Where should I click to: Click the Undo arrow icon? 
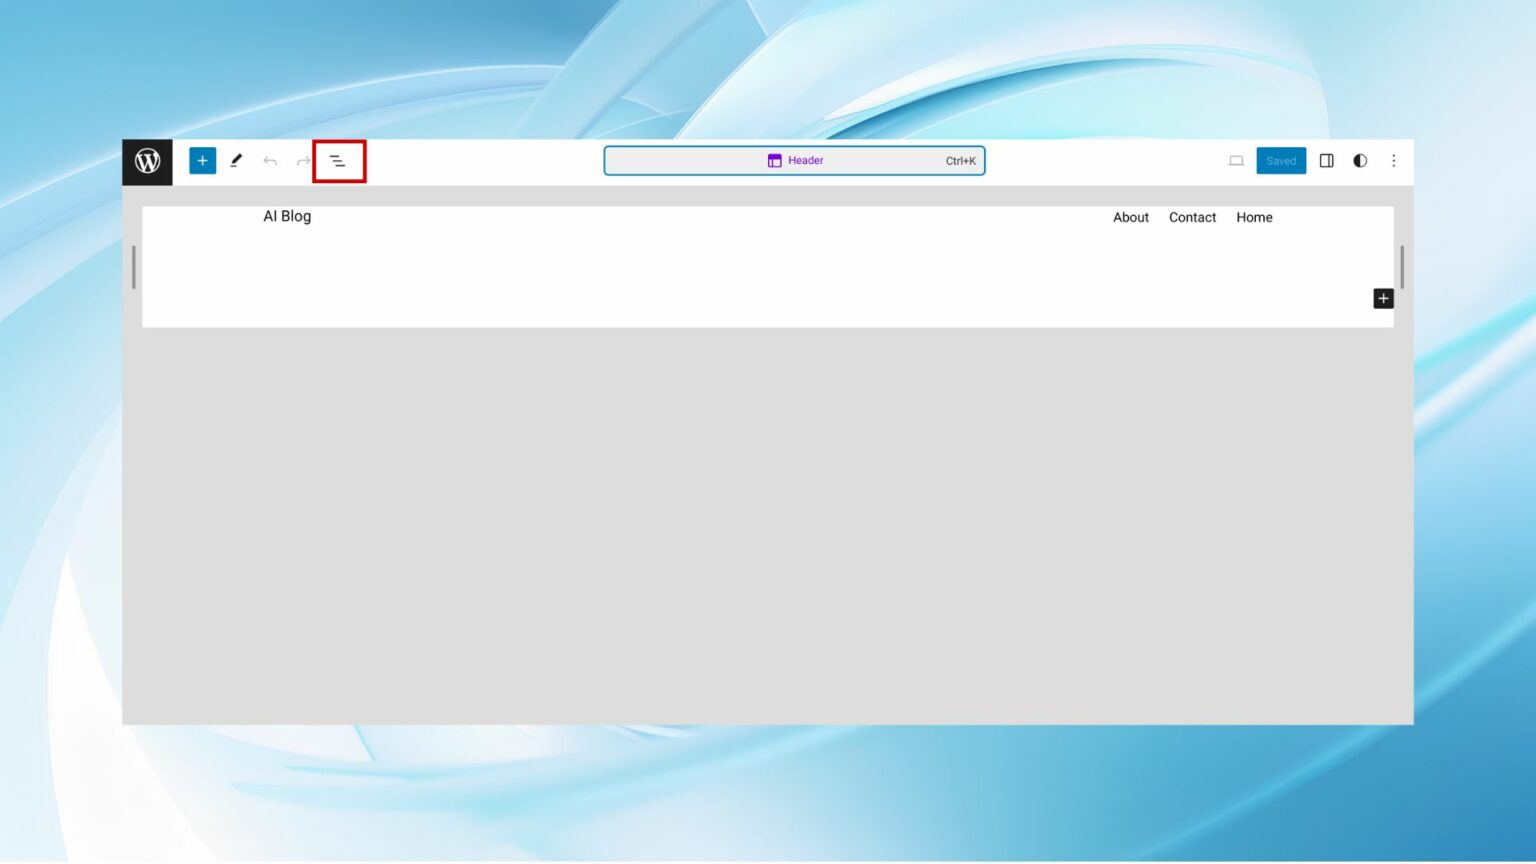269,160
